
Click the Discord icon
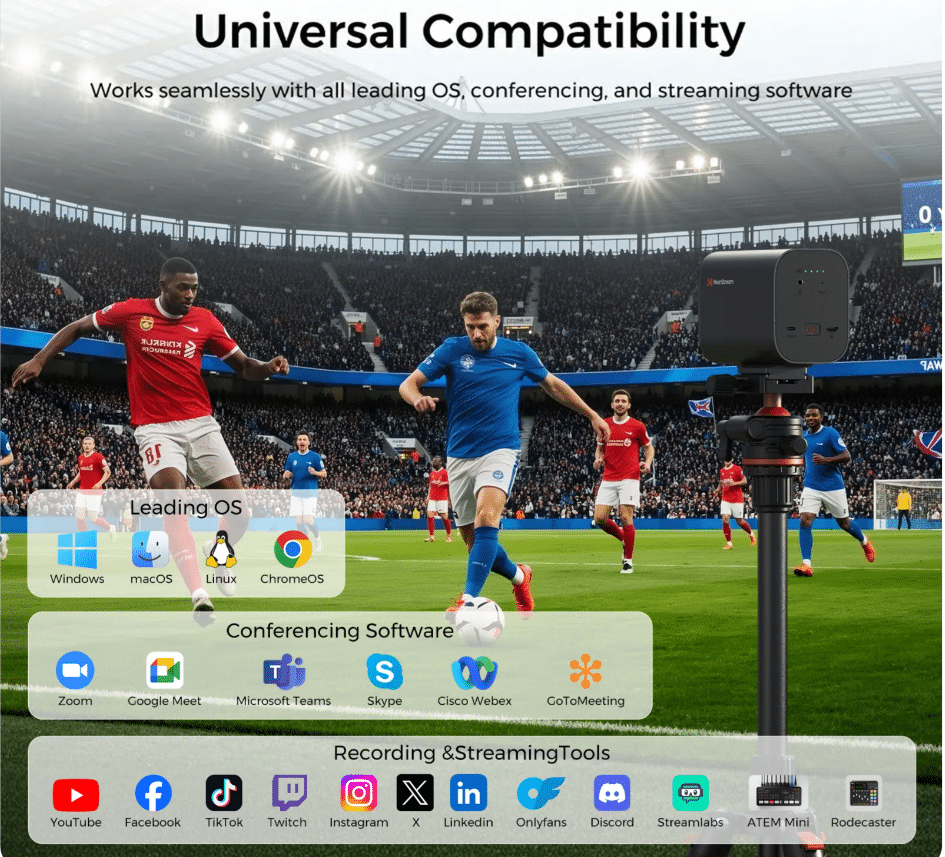[612, 793]
